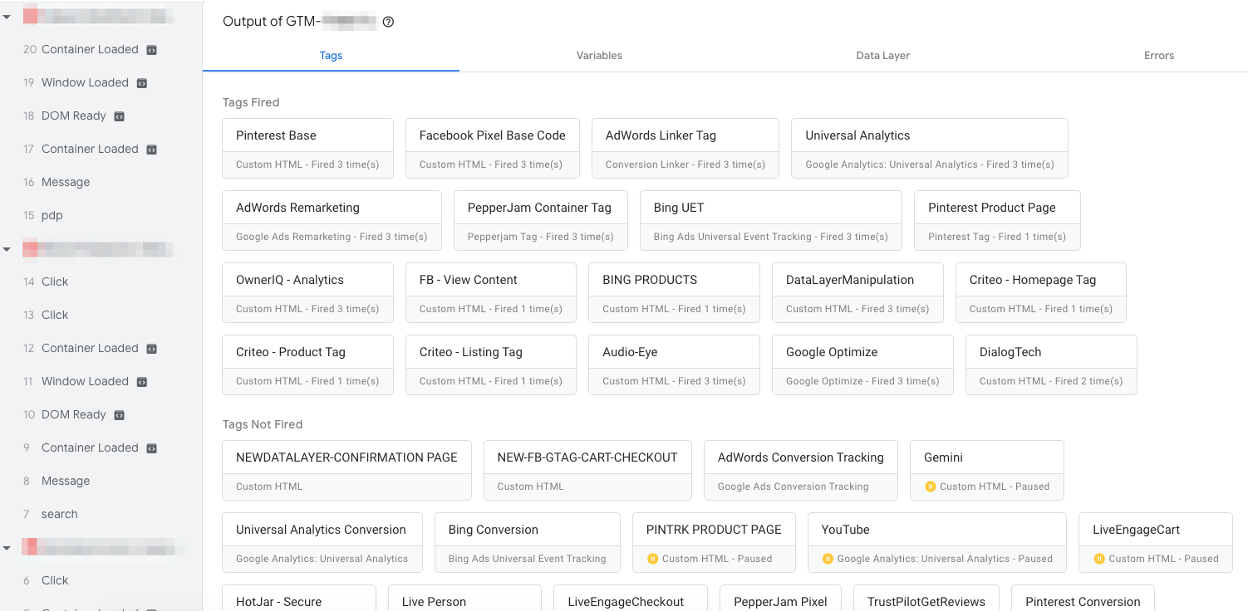Open the NEW-FB-GTAG-CART-CHECKOUT tag

(588, 470)
